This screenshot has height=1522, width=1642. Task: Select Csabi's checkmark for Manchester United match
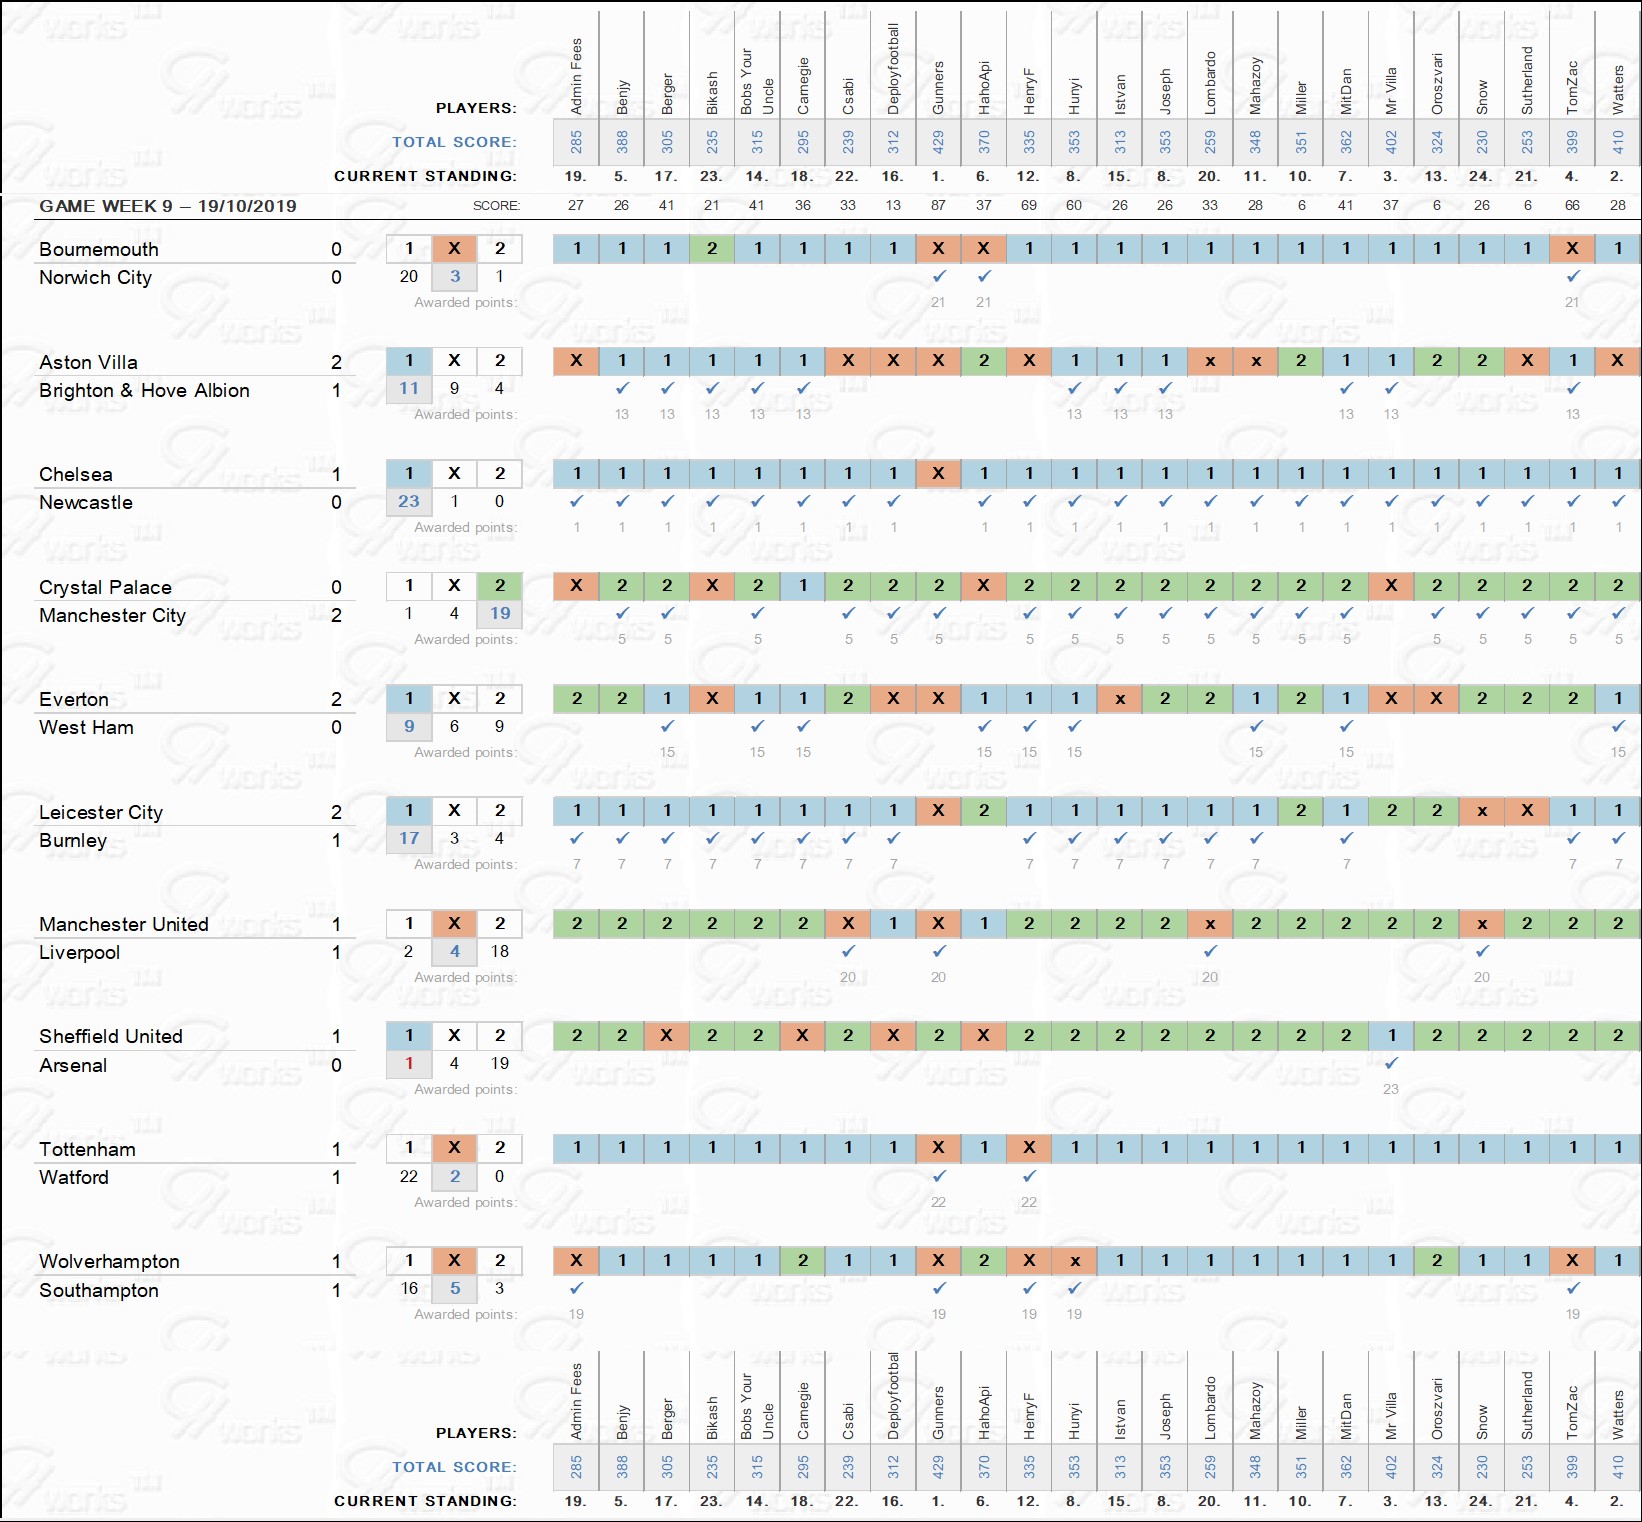click(x=848, y=951)
